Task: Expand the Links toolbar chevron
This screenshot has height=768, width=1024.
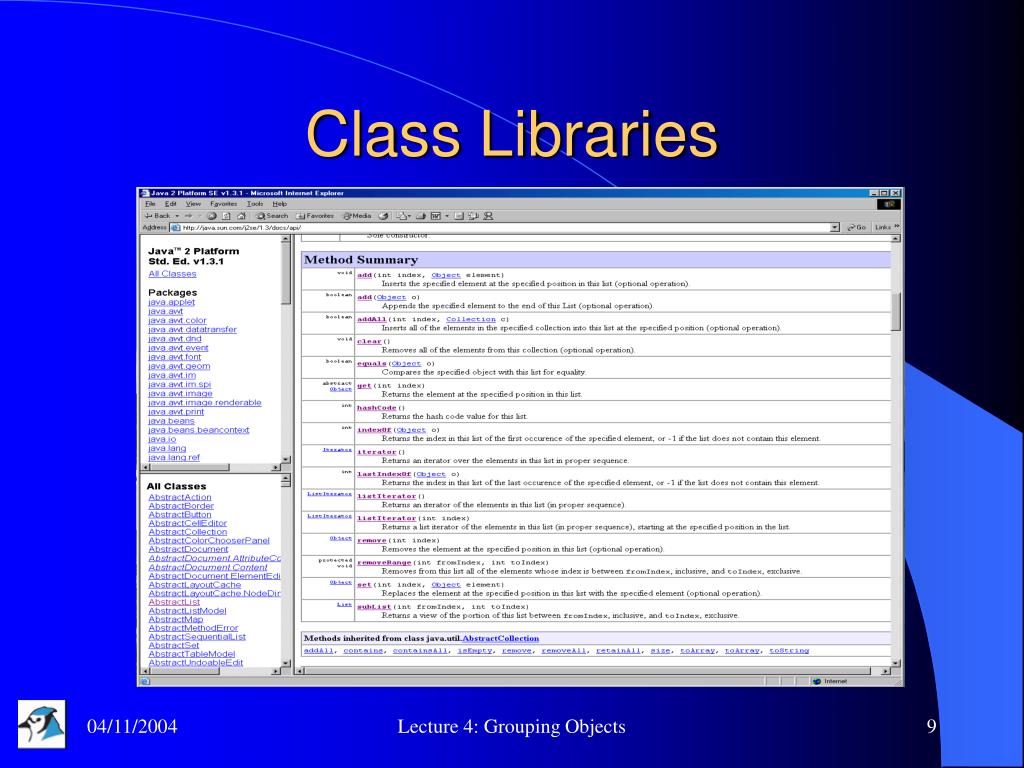Action: (897, 227)
